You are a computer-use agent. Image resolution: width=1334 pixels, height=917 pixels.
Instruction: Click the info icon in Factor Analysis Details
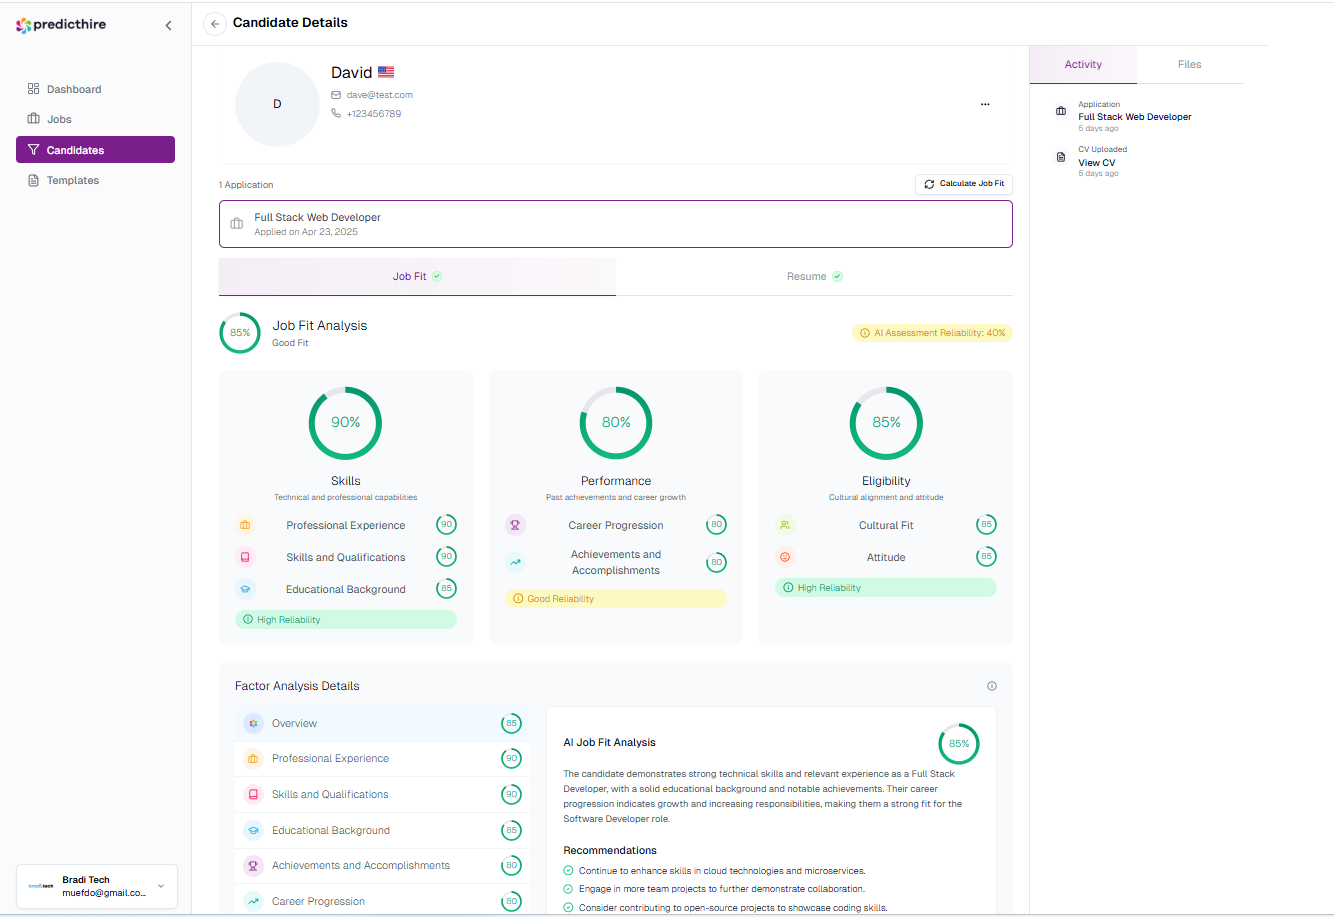click(992, 686)
